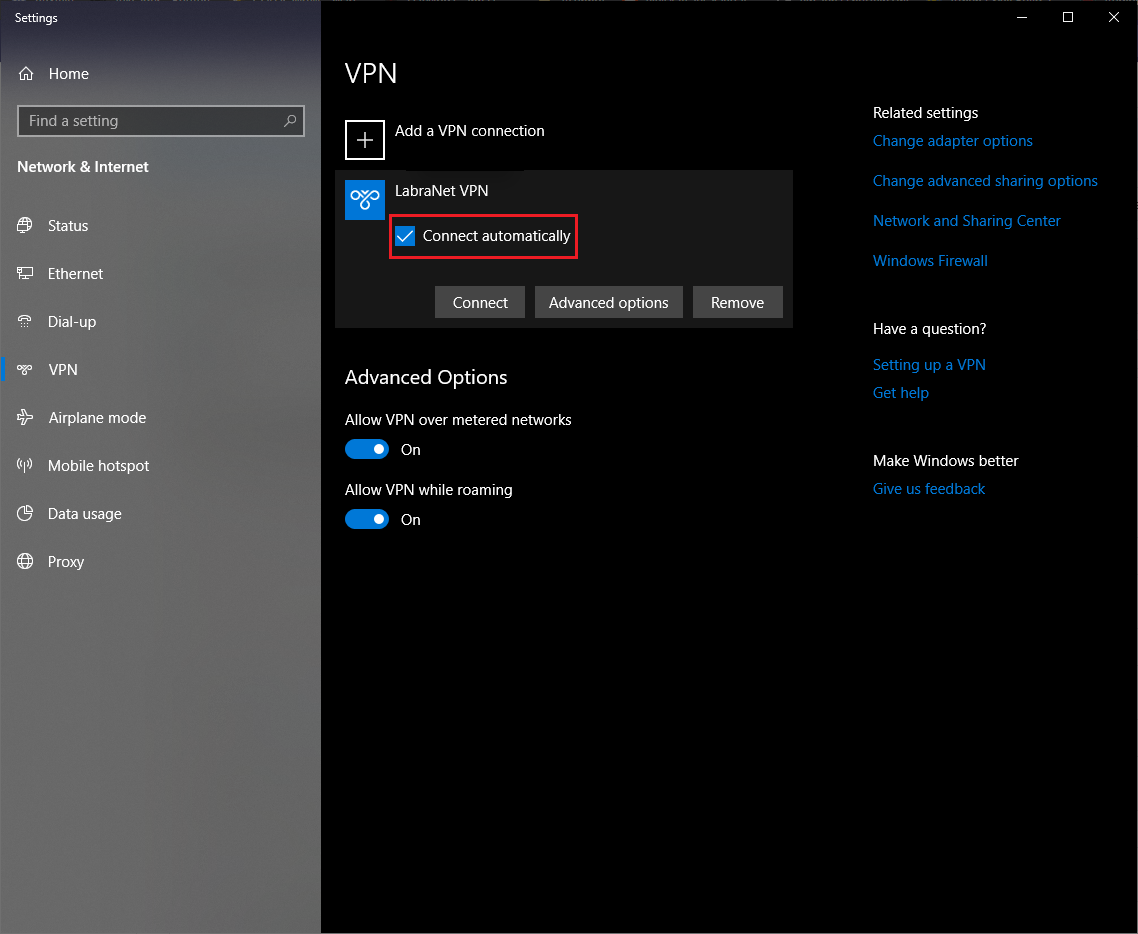This screenshot has width=1138, height=934.
Task: Click the search magnifier icon
Action: [x=290, y=121]
